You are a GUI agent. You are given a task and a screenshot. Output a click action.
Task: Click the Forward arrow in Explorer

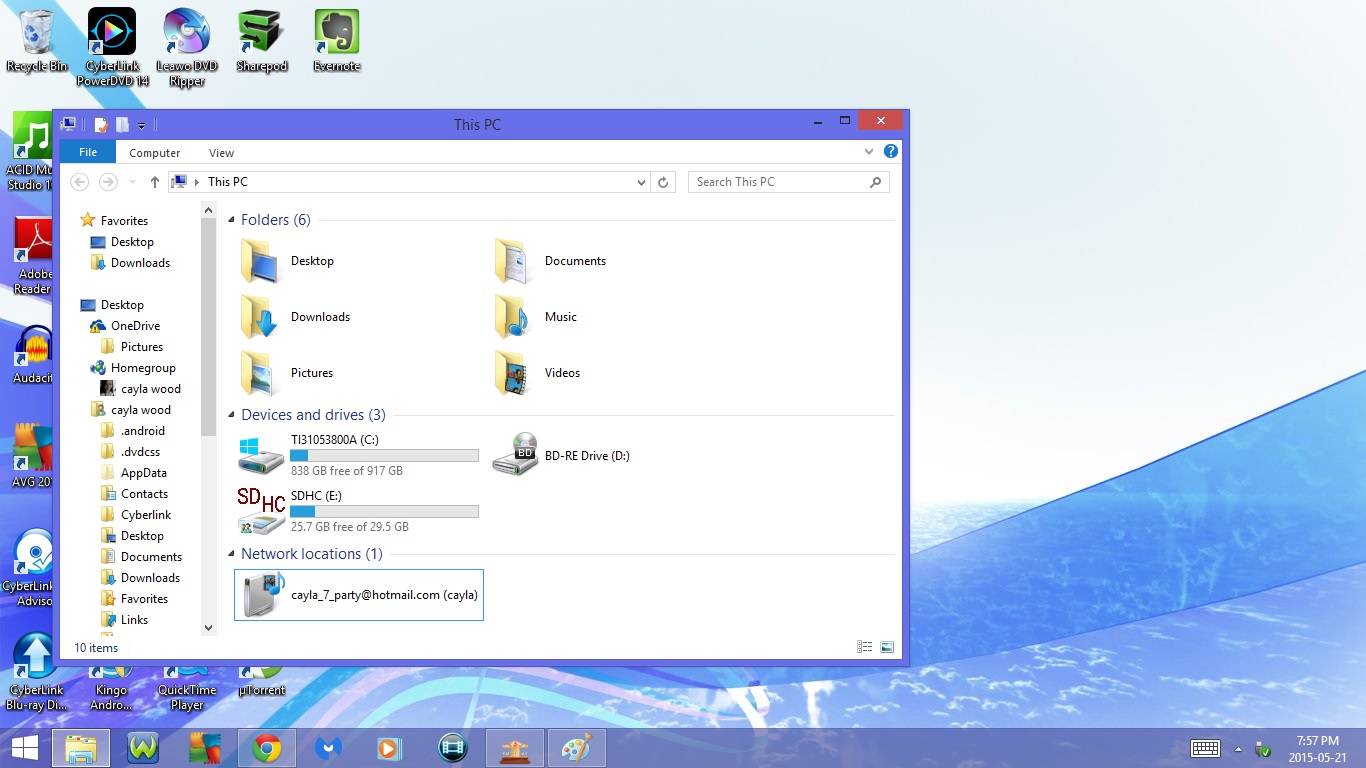[108, 182]
